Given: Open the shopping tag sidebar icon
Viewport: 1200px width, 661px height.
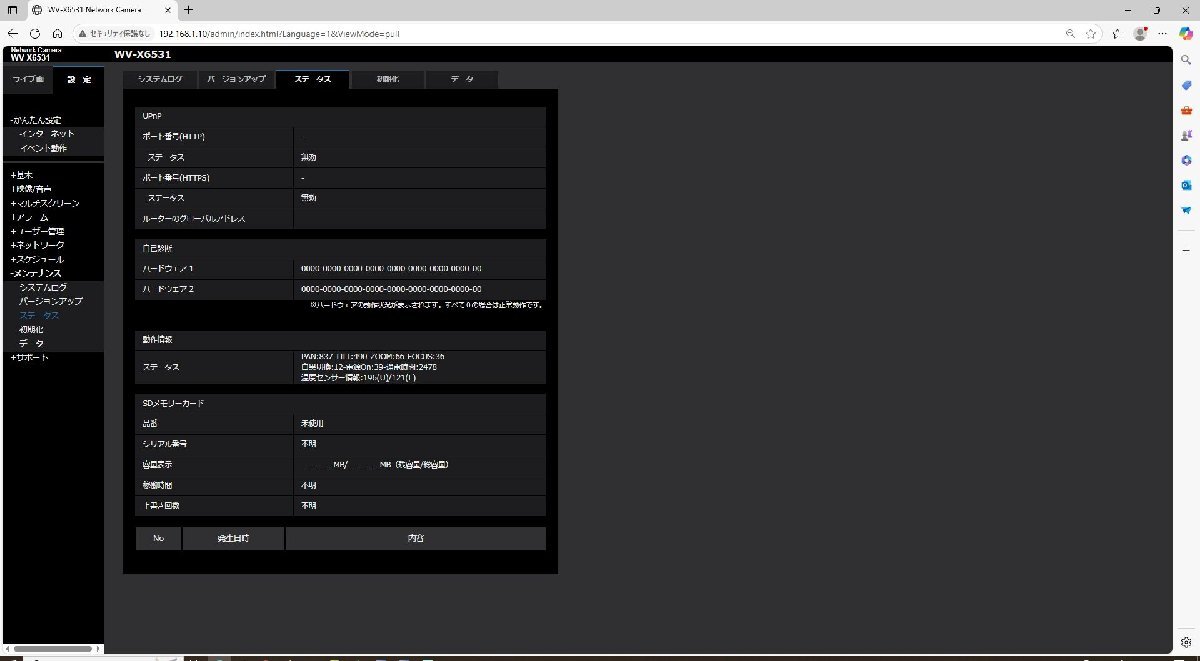Looking at the screenshot, I should [x=1186, y=85].
